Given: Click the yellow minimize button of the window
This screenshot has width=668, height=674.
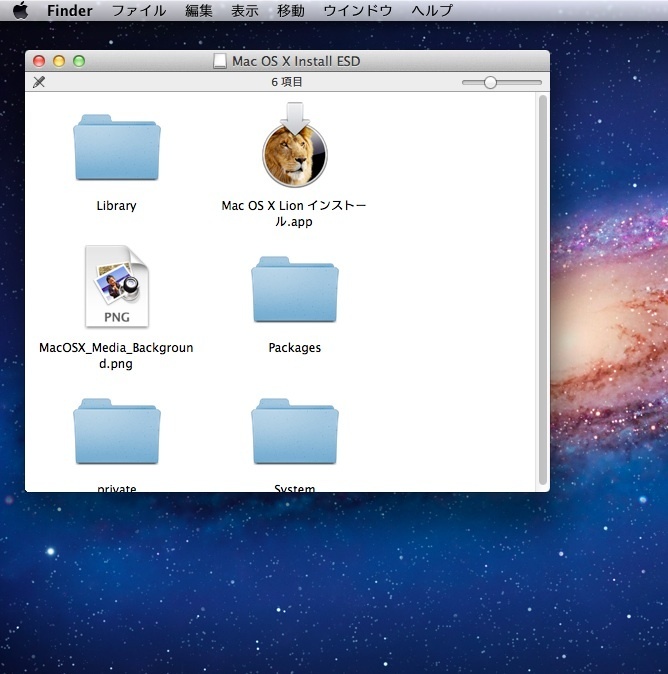Looking at the screenshot, I should pyautogui.click(x=59, y=61).
